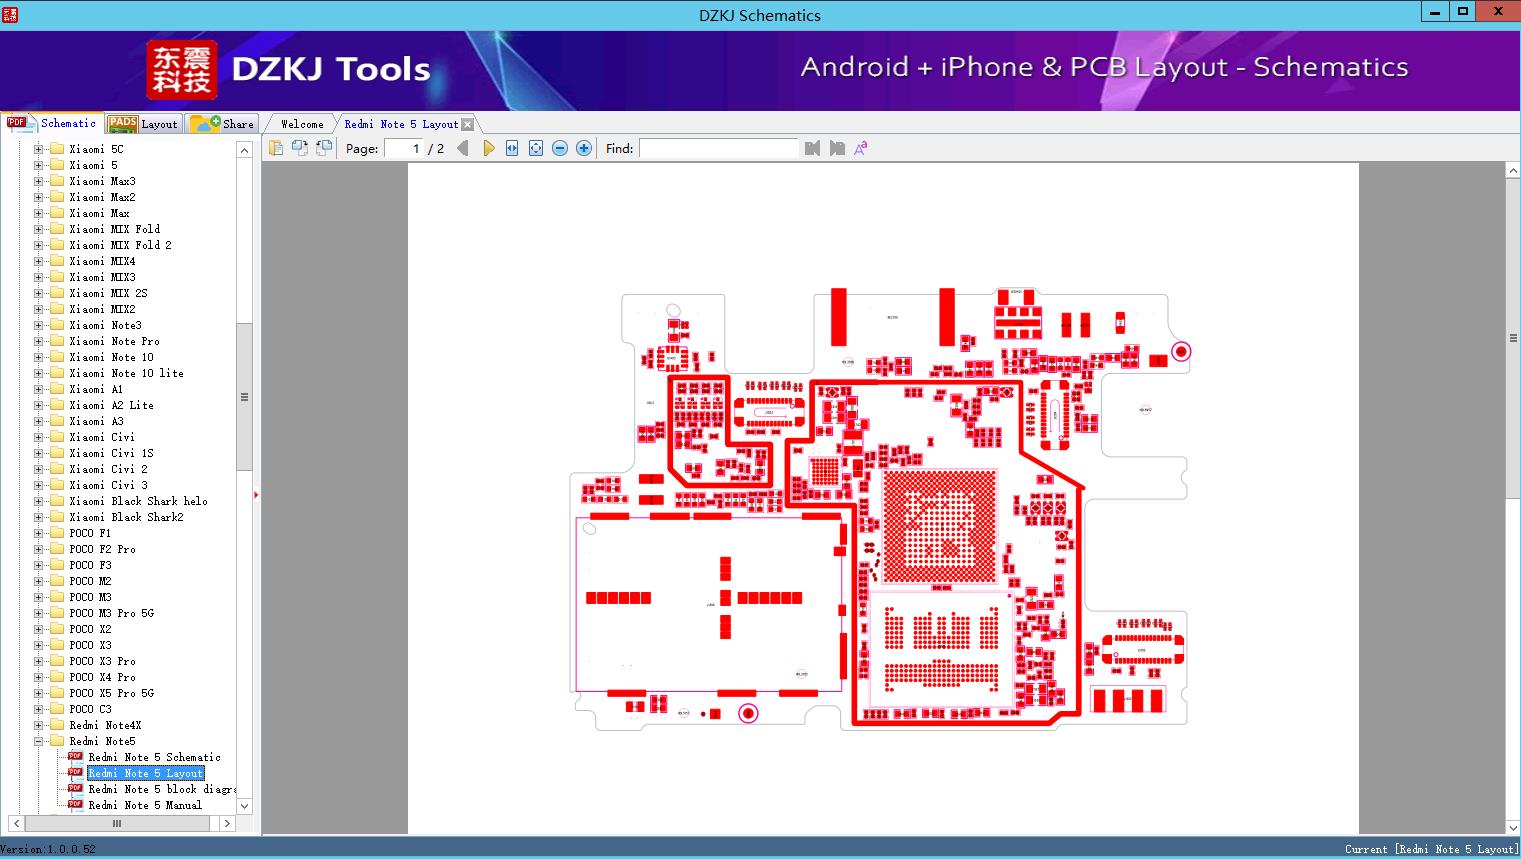
Task: Go to the next page arrow
Action: point(488,148)
